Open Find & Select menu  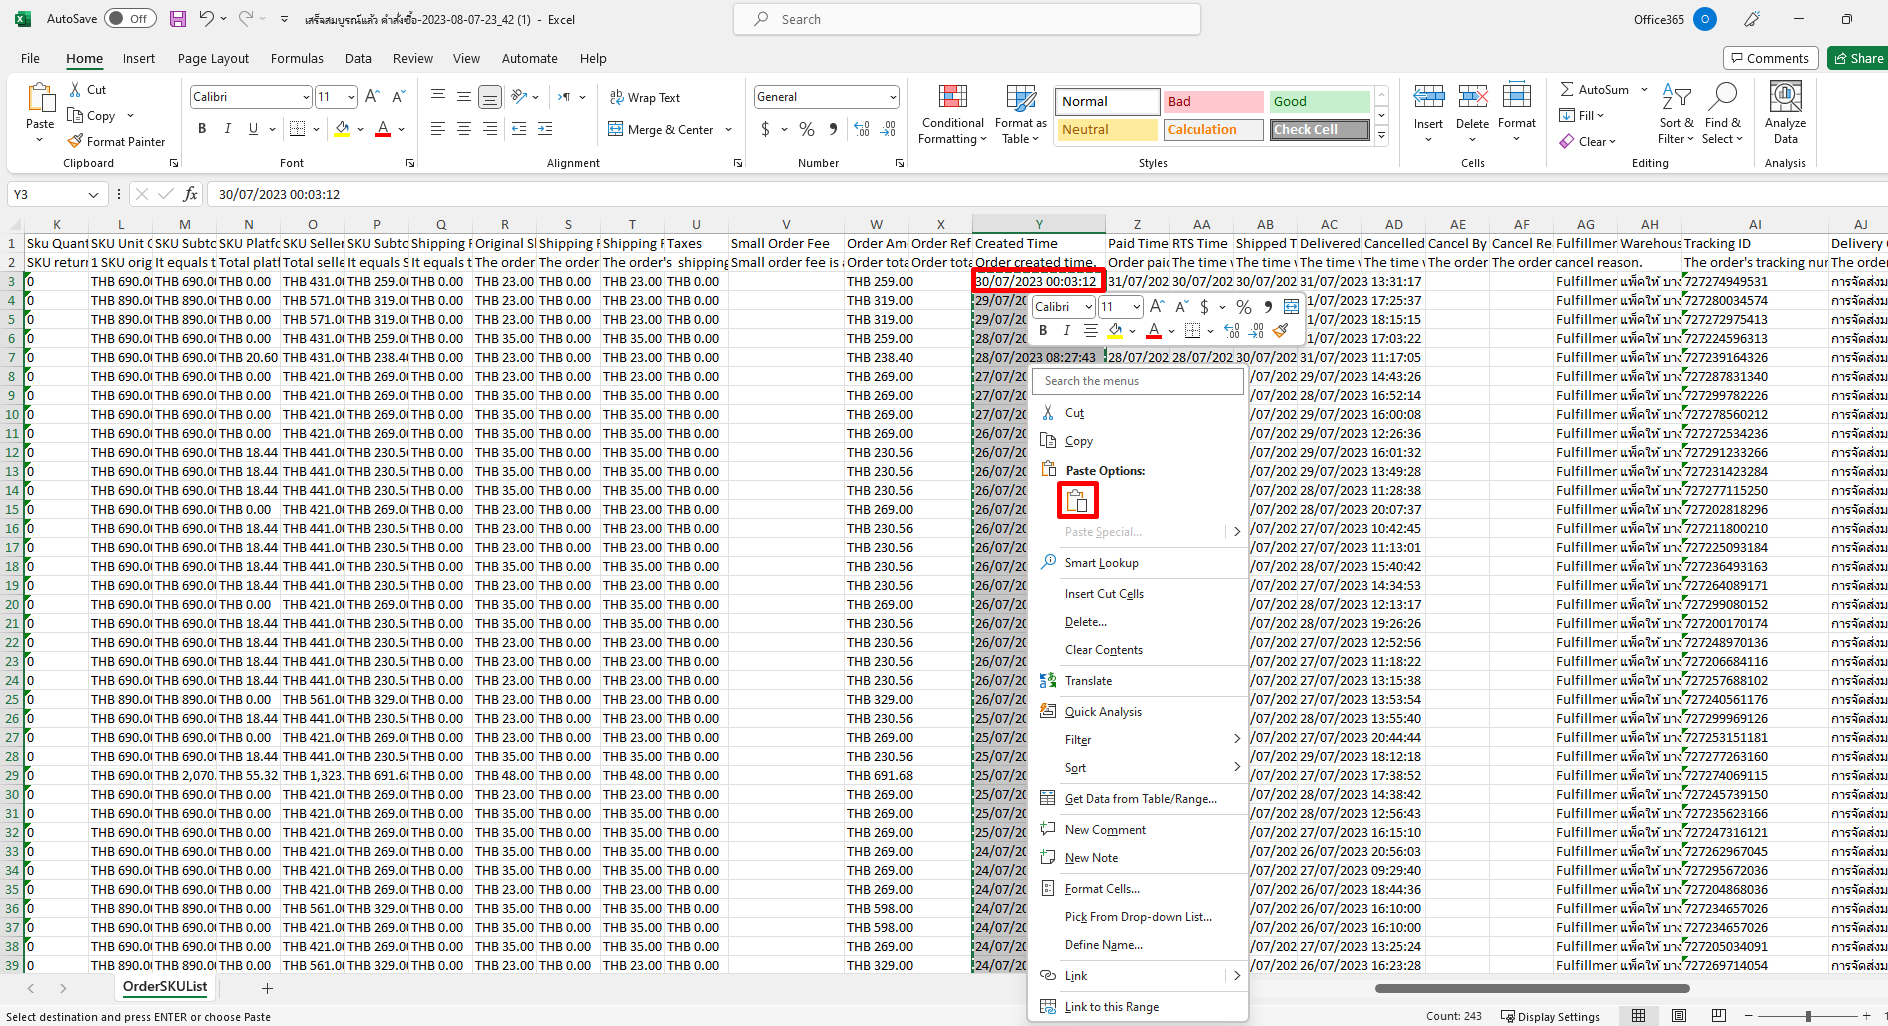[1722, 114]
